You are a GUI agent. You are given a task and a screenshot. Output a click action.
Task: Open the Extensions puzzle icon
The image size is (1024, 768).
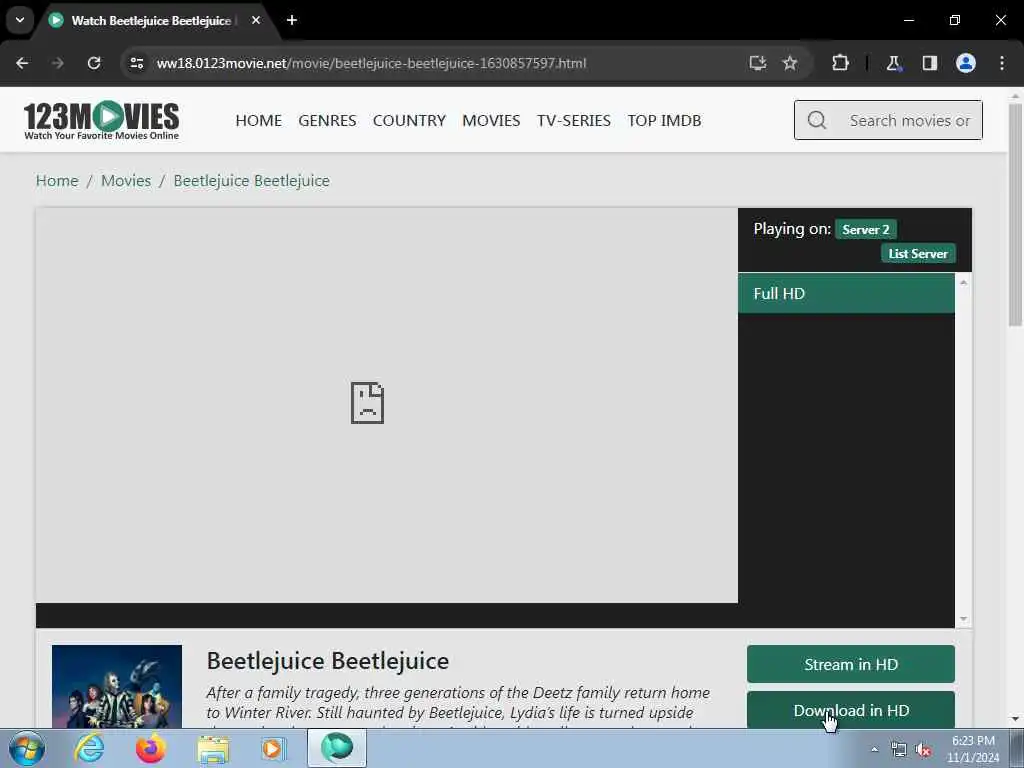tap(840, 63)
